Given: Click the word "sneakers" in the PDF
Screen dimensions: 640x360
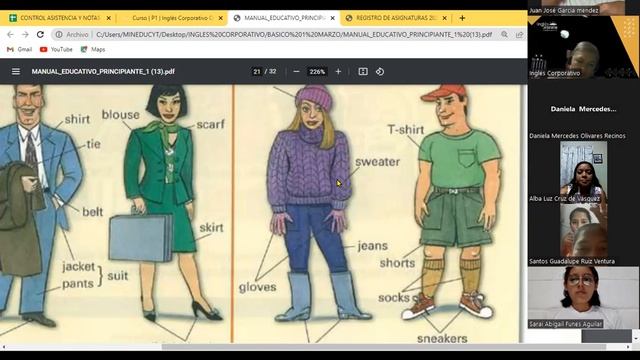Looking at the screenshot, I should [442, 338].
